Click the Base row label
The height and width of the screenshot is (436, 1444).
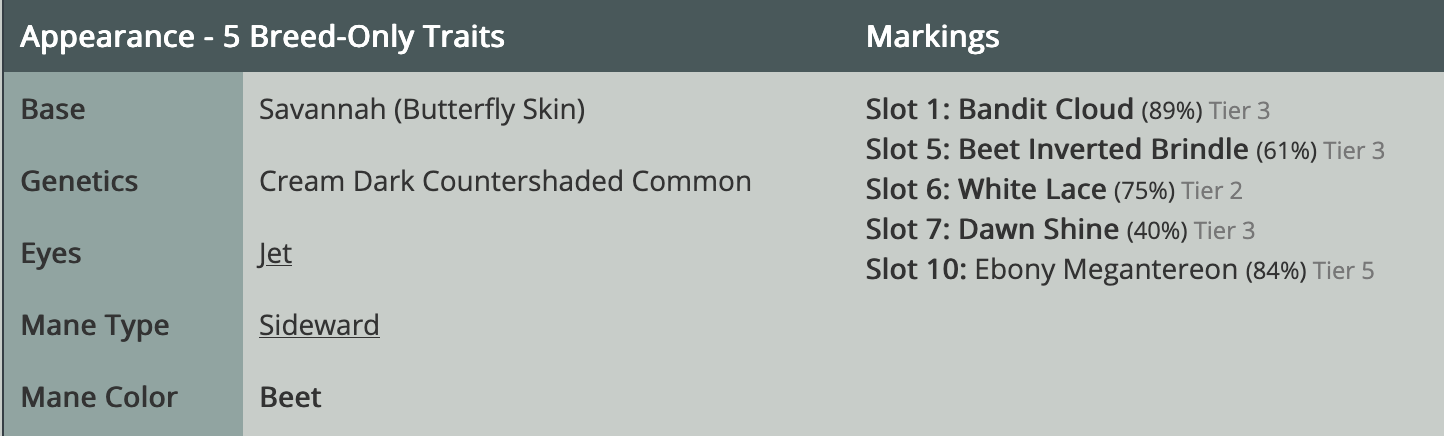[x=53, y=110]
